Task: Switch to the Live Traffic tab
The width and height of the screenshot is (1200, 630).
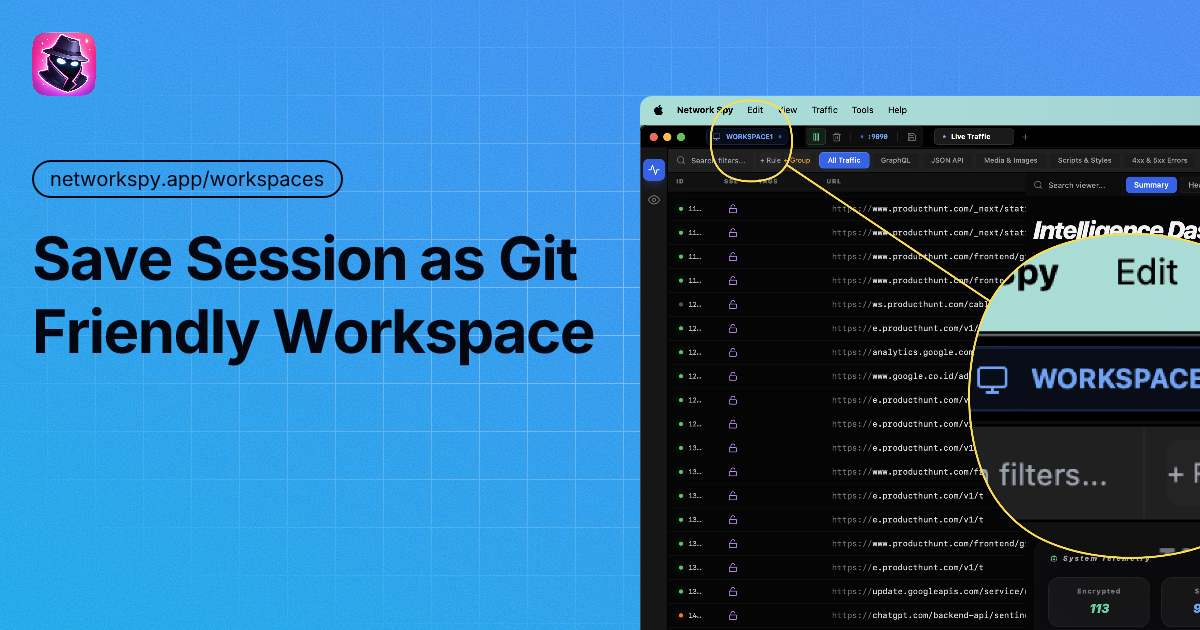Action: 973,137
